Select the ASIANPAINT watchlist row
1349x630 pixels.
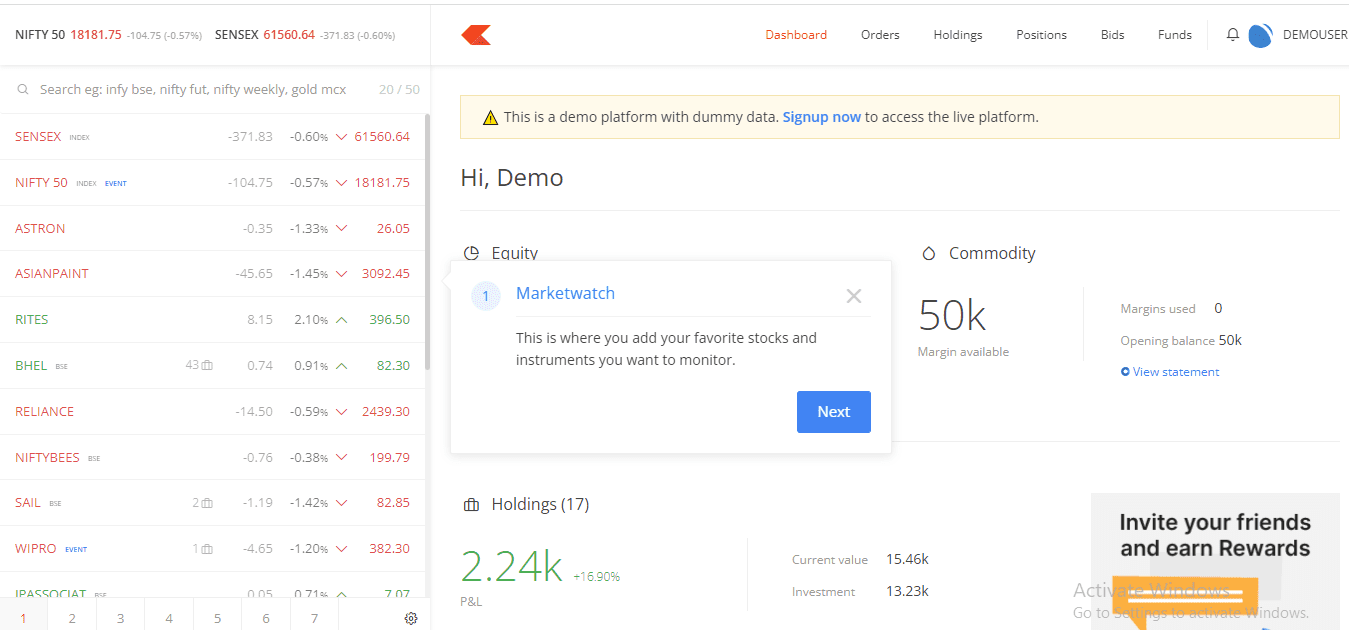[212, 274]
